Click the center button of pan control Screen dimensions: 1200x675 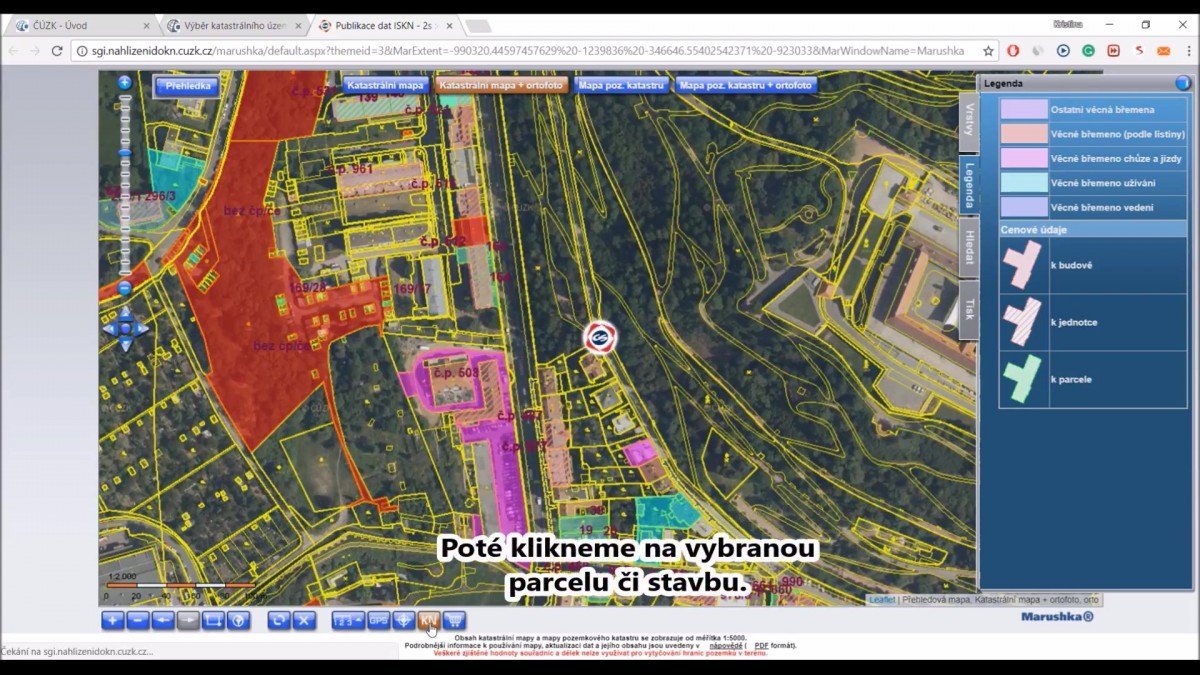tap(126, 328)
